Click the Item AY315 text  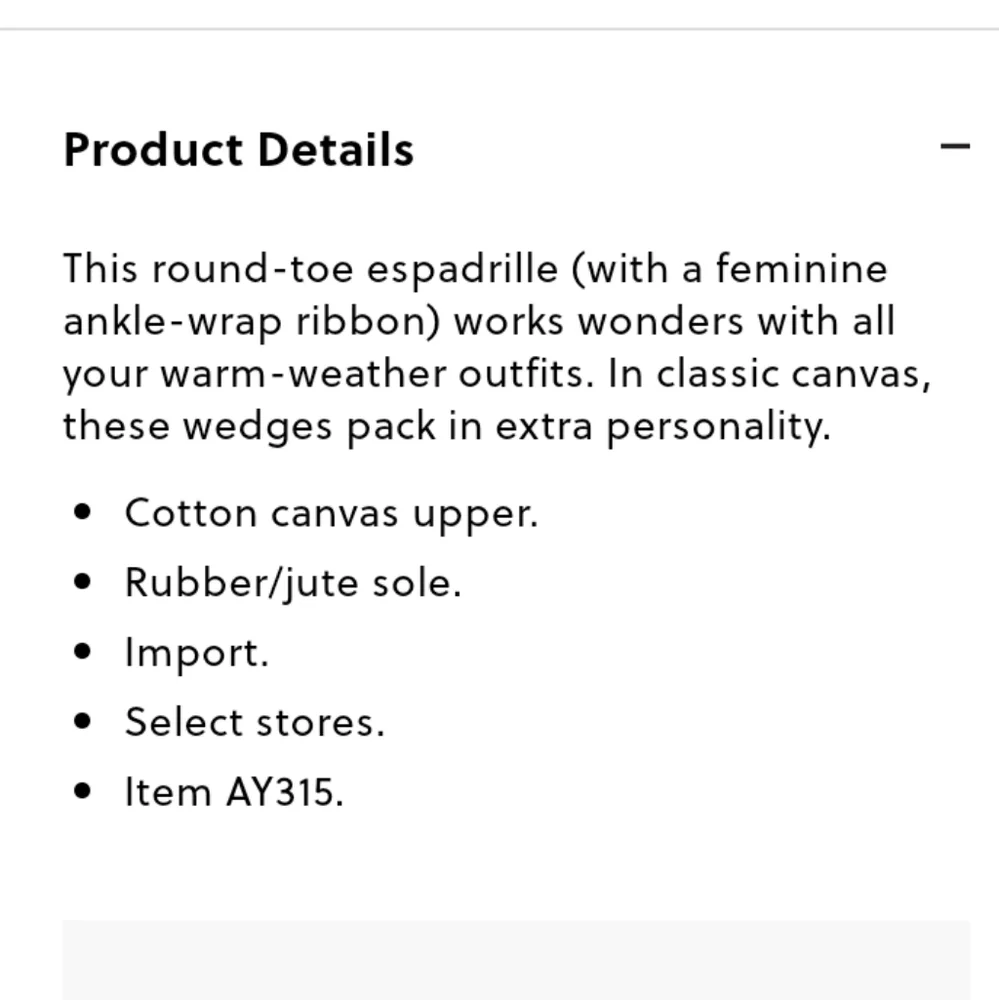tap(234, 792)
